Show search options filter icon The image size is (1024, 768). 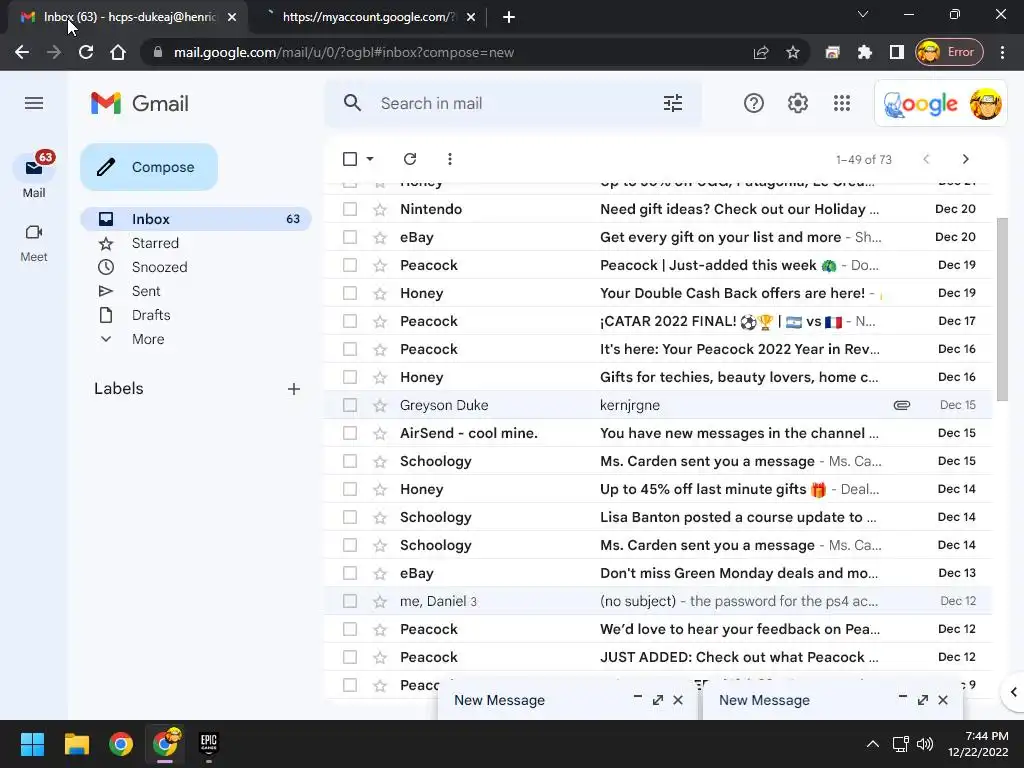pos(673,103)
